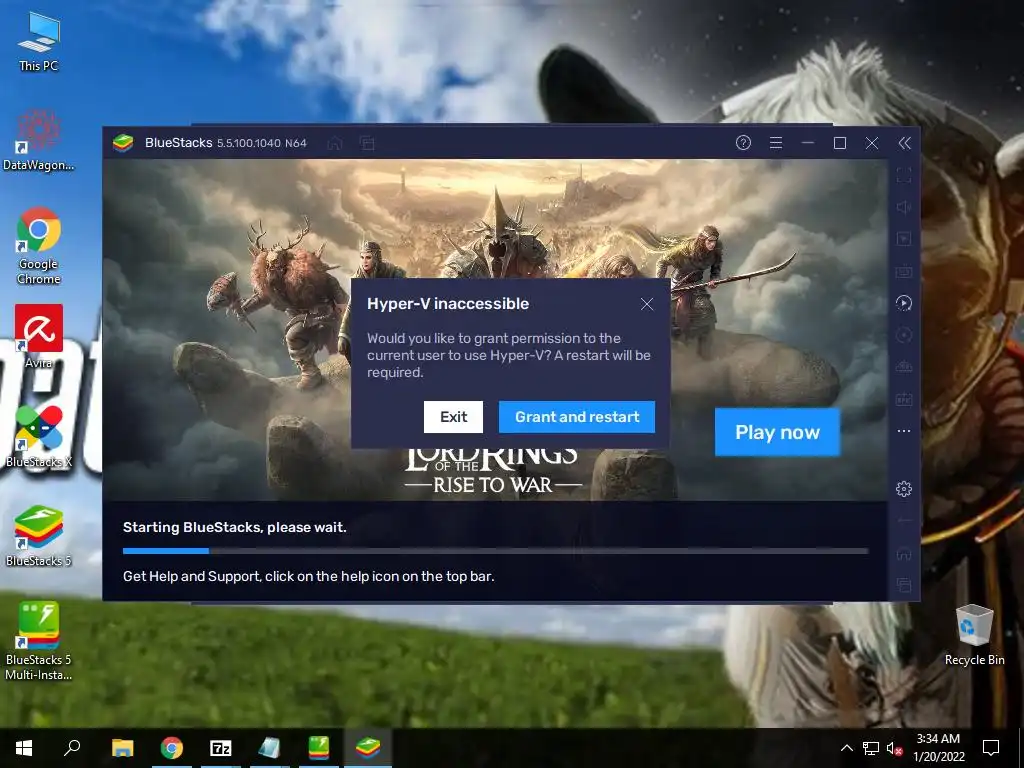This screenshot has width=1024, height=768.
Task: Collapse the BlueStacks sidebar with double arrows
Action: (x=904, y=143)
